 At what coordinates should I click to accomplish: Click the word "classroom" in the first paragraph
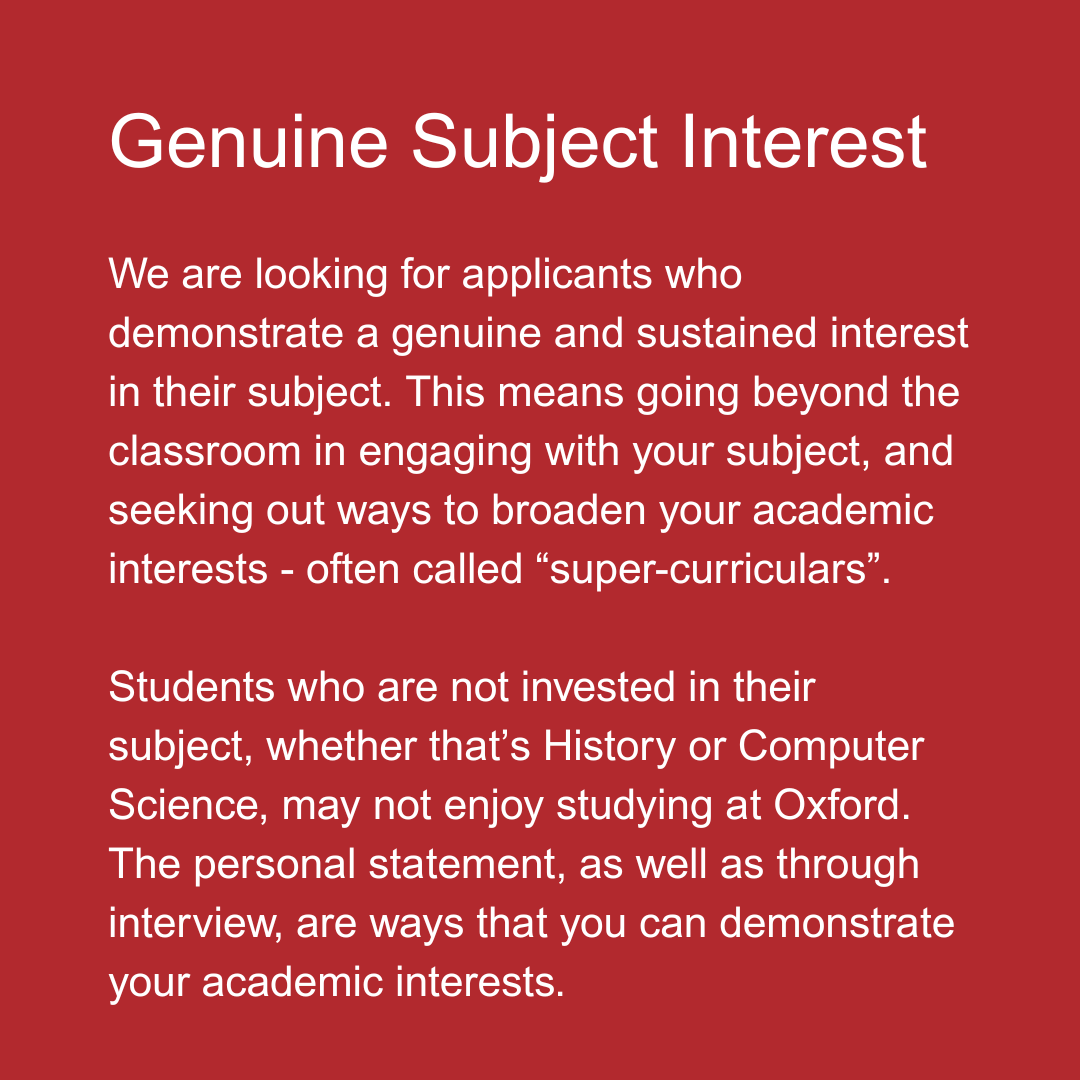204,451
